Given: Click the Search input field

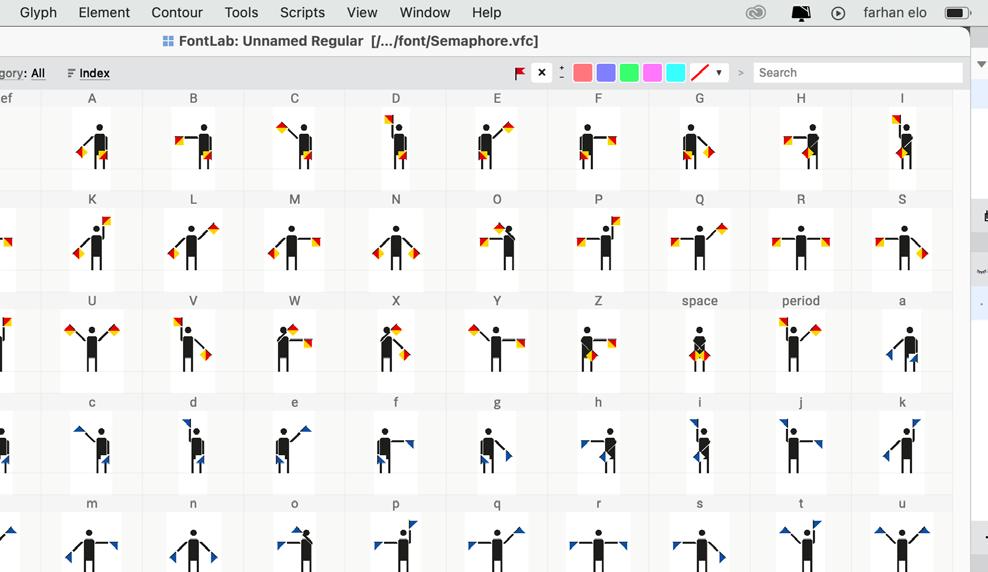Looking at the screenshot, I should tap(858, 73).
